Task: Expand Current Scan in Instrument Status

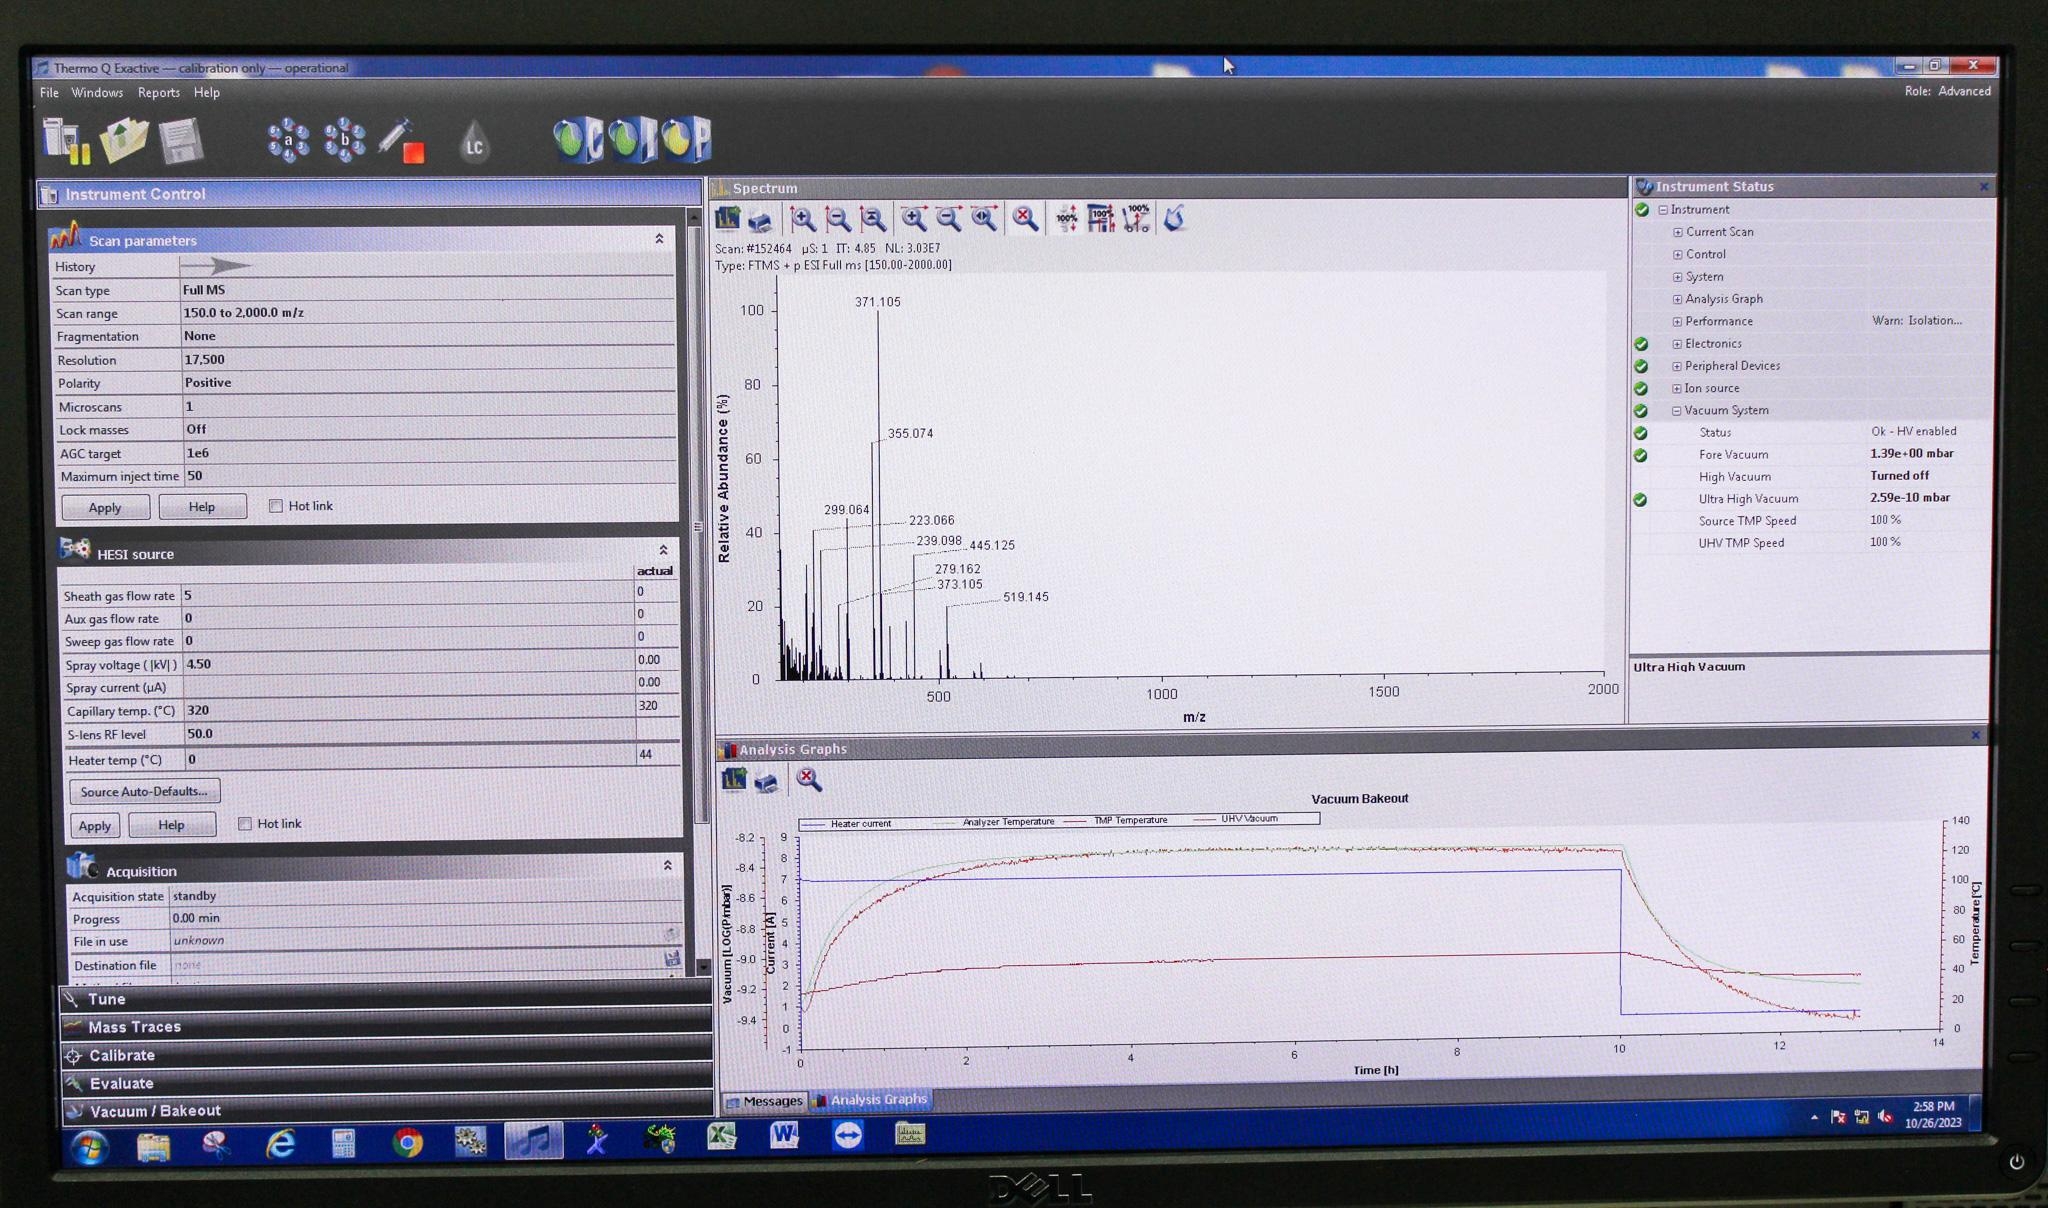Action: tap(1680, 232)
